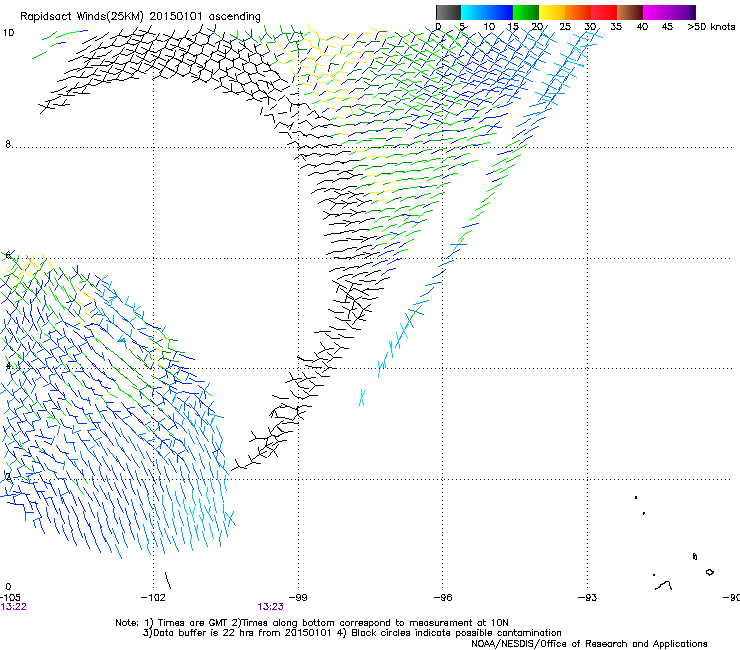
Task: Click the diamond-shaped island outline at lower right
Action: pyautogui.click(x=709, y=572)
